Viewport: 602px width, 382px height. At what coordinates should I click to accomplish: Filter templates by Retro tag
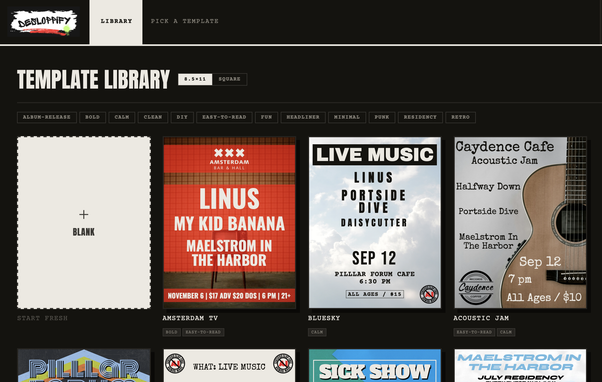(x=460, y=117)
